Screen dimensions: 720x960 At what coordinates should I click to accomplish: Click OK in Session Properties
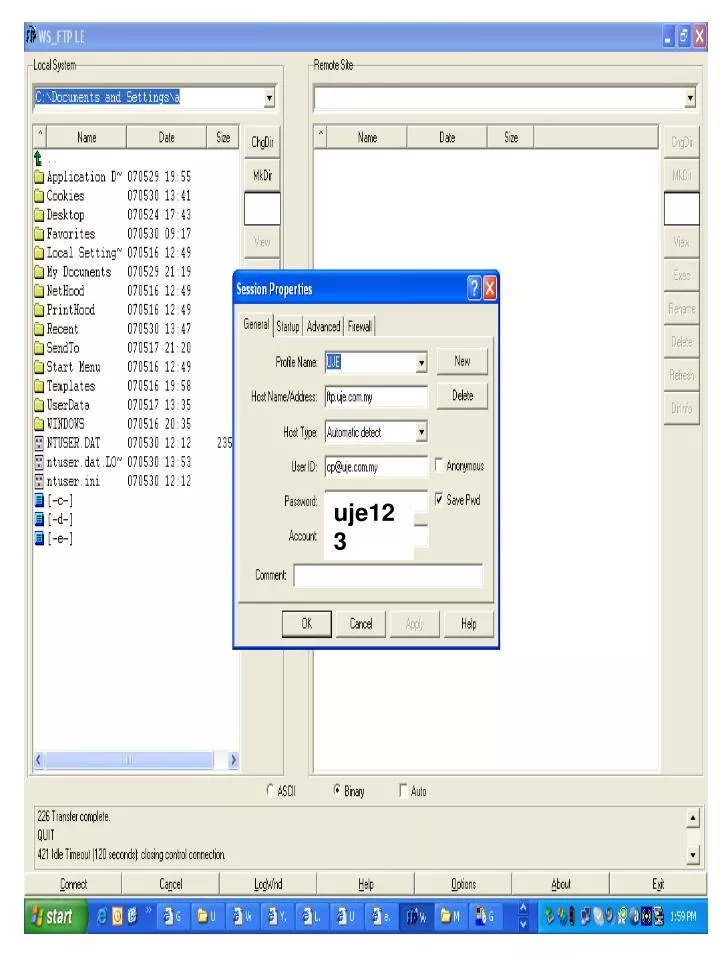(307, 623)
